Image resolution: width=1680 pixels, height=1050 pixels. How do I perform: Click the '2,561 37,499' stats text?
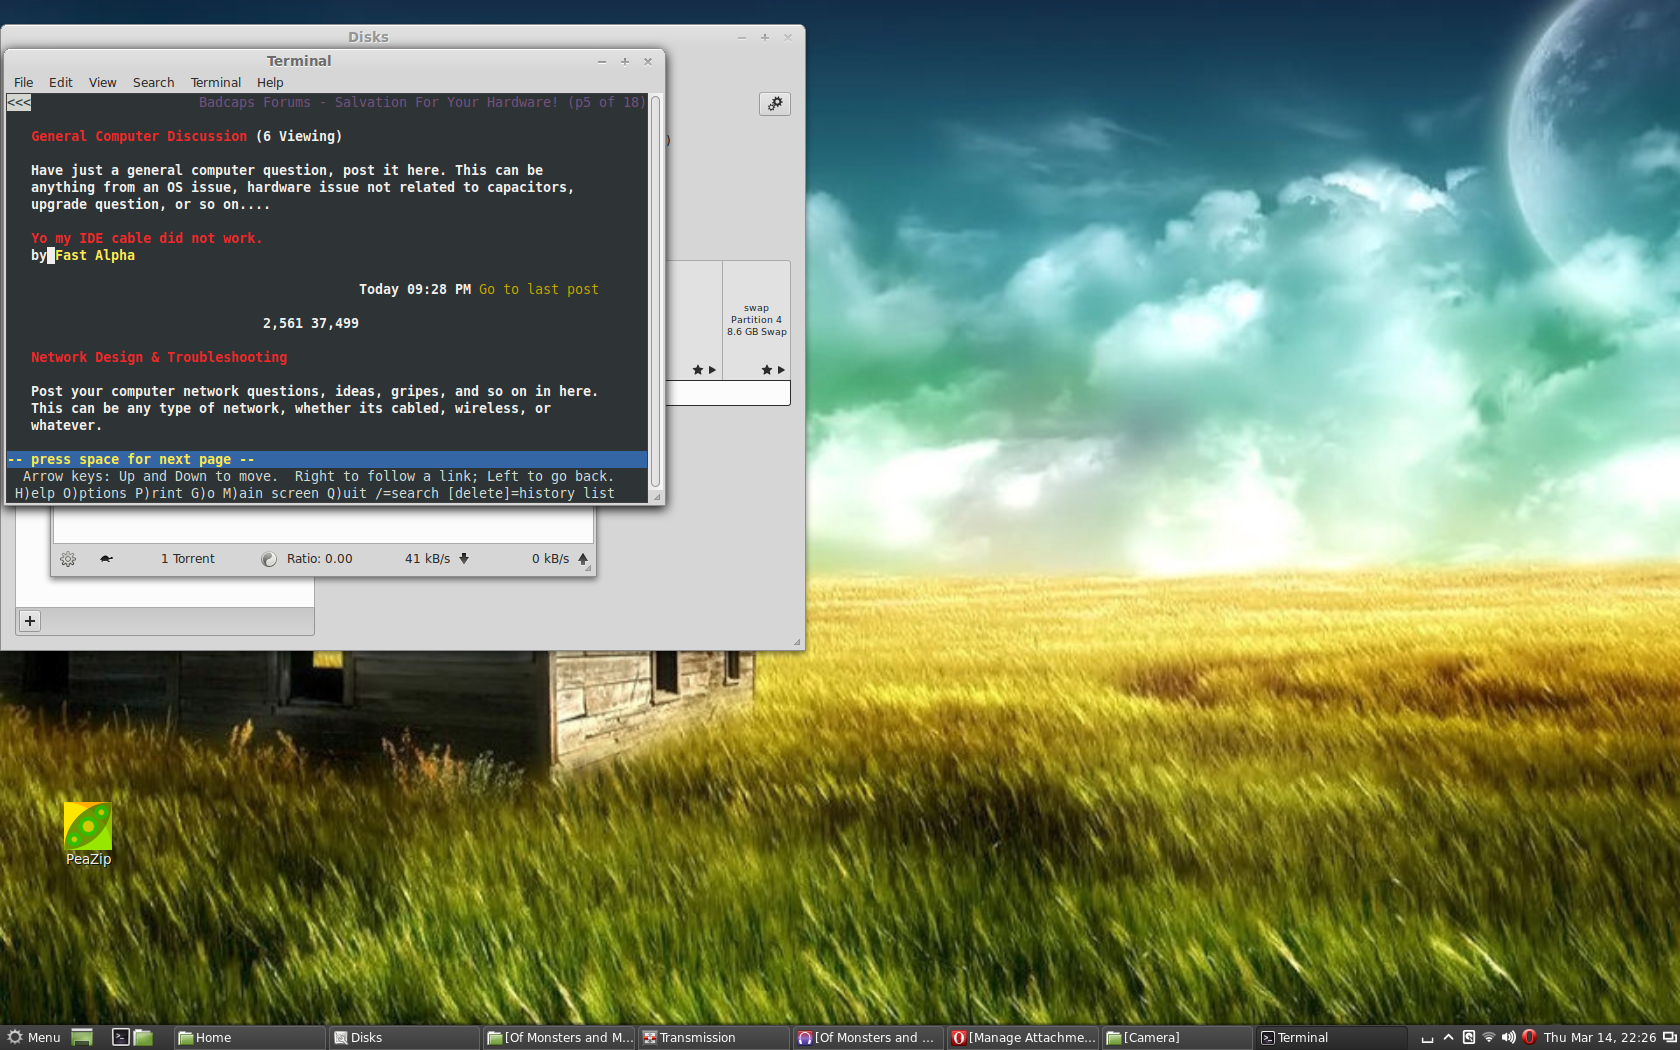pos(311,323)
